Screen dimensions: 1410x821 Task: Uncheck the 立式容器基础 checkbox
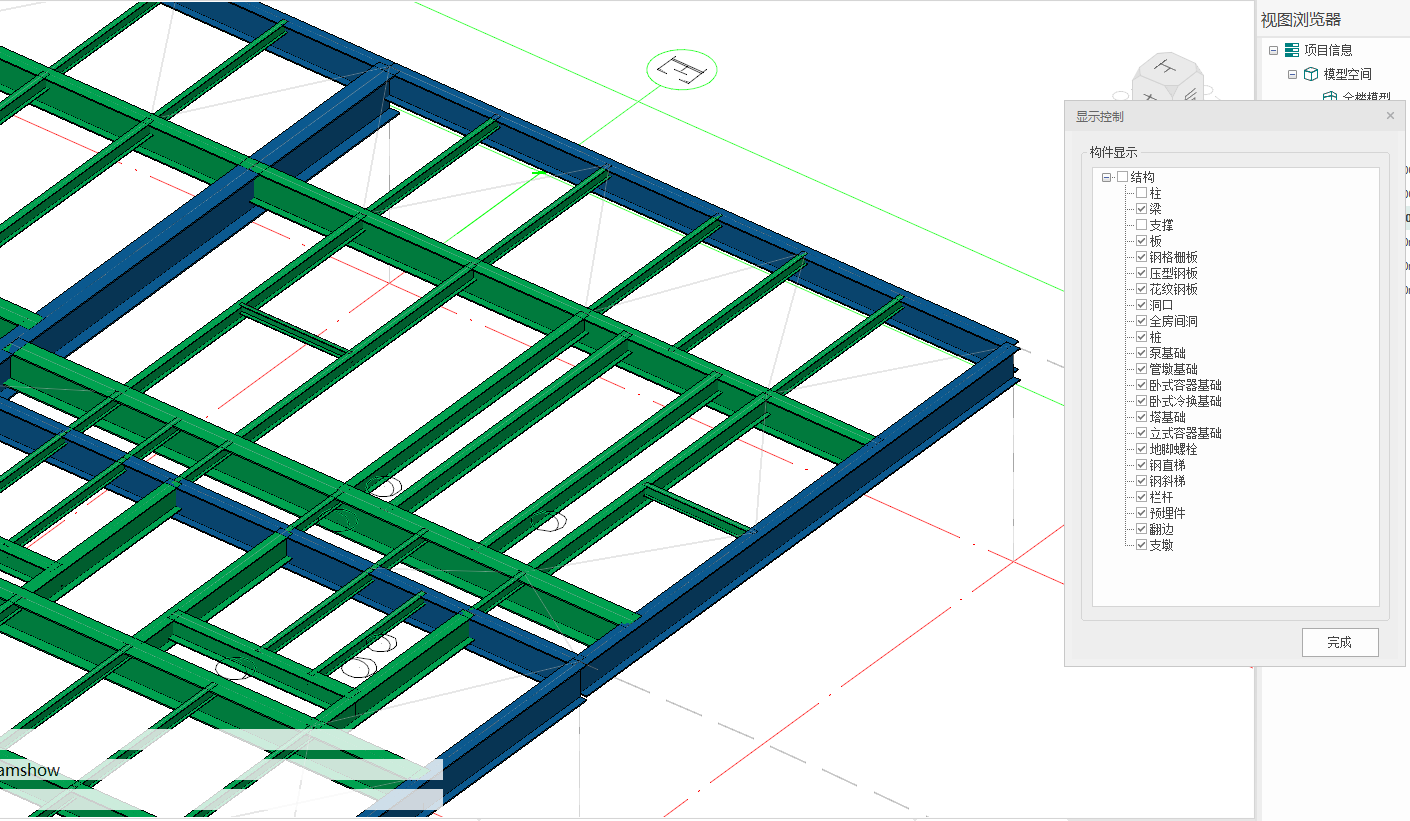[1141, 433]
